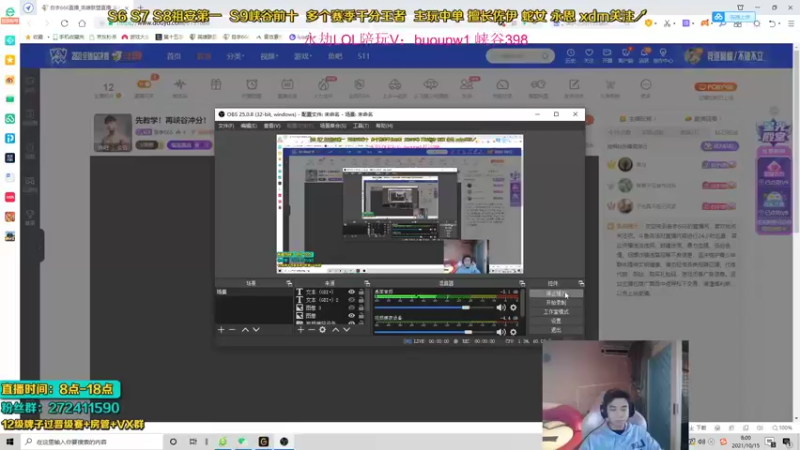This screenshot has height=450, width=800.
Task: Click start recording in OBS controls
Action: (x=556, y=303)
